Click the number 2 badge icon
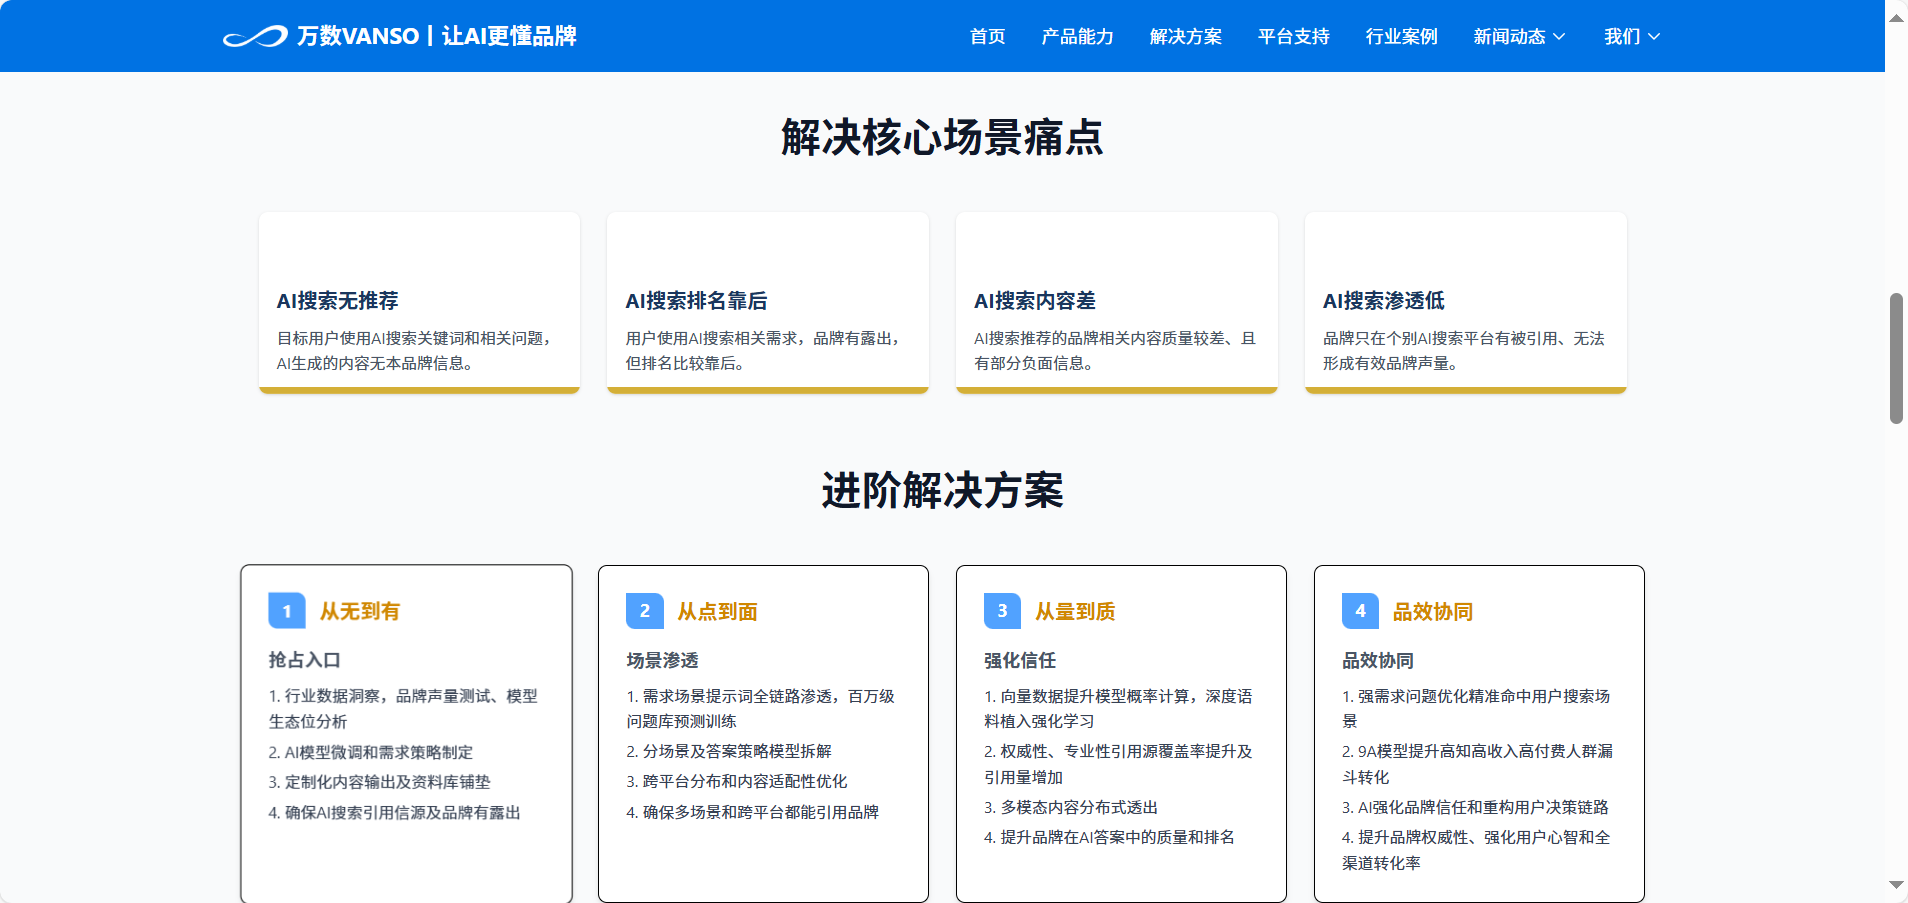1908x903 pixels. (x=645, y=611)
